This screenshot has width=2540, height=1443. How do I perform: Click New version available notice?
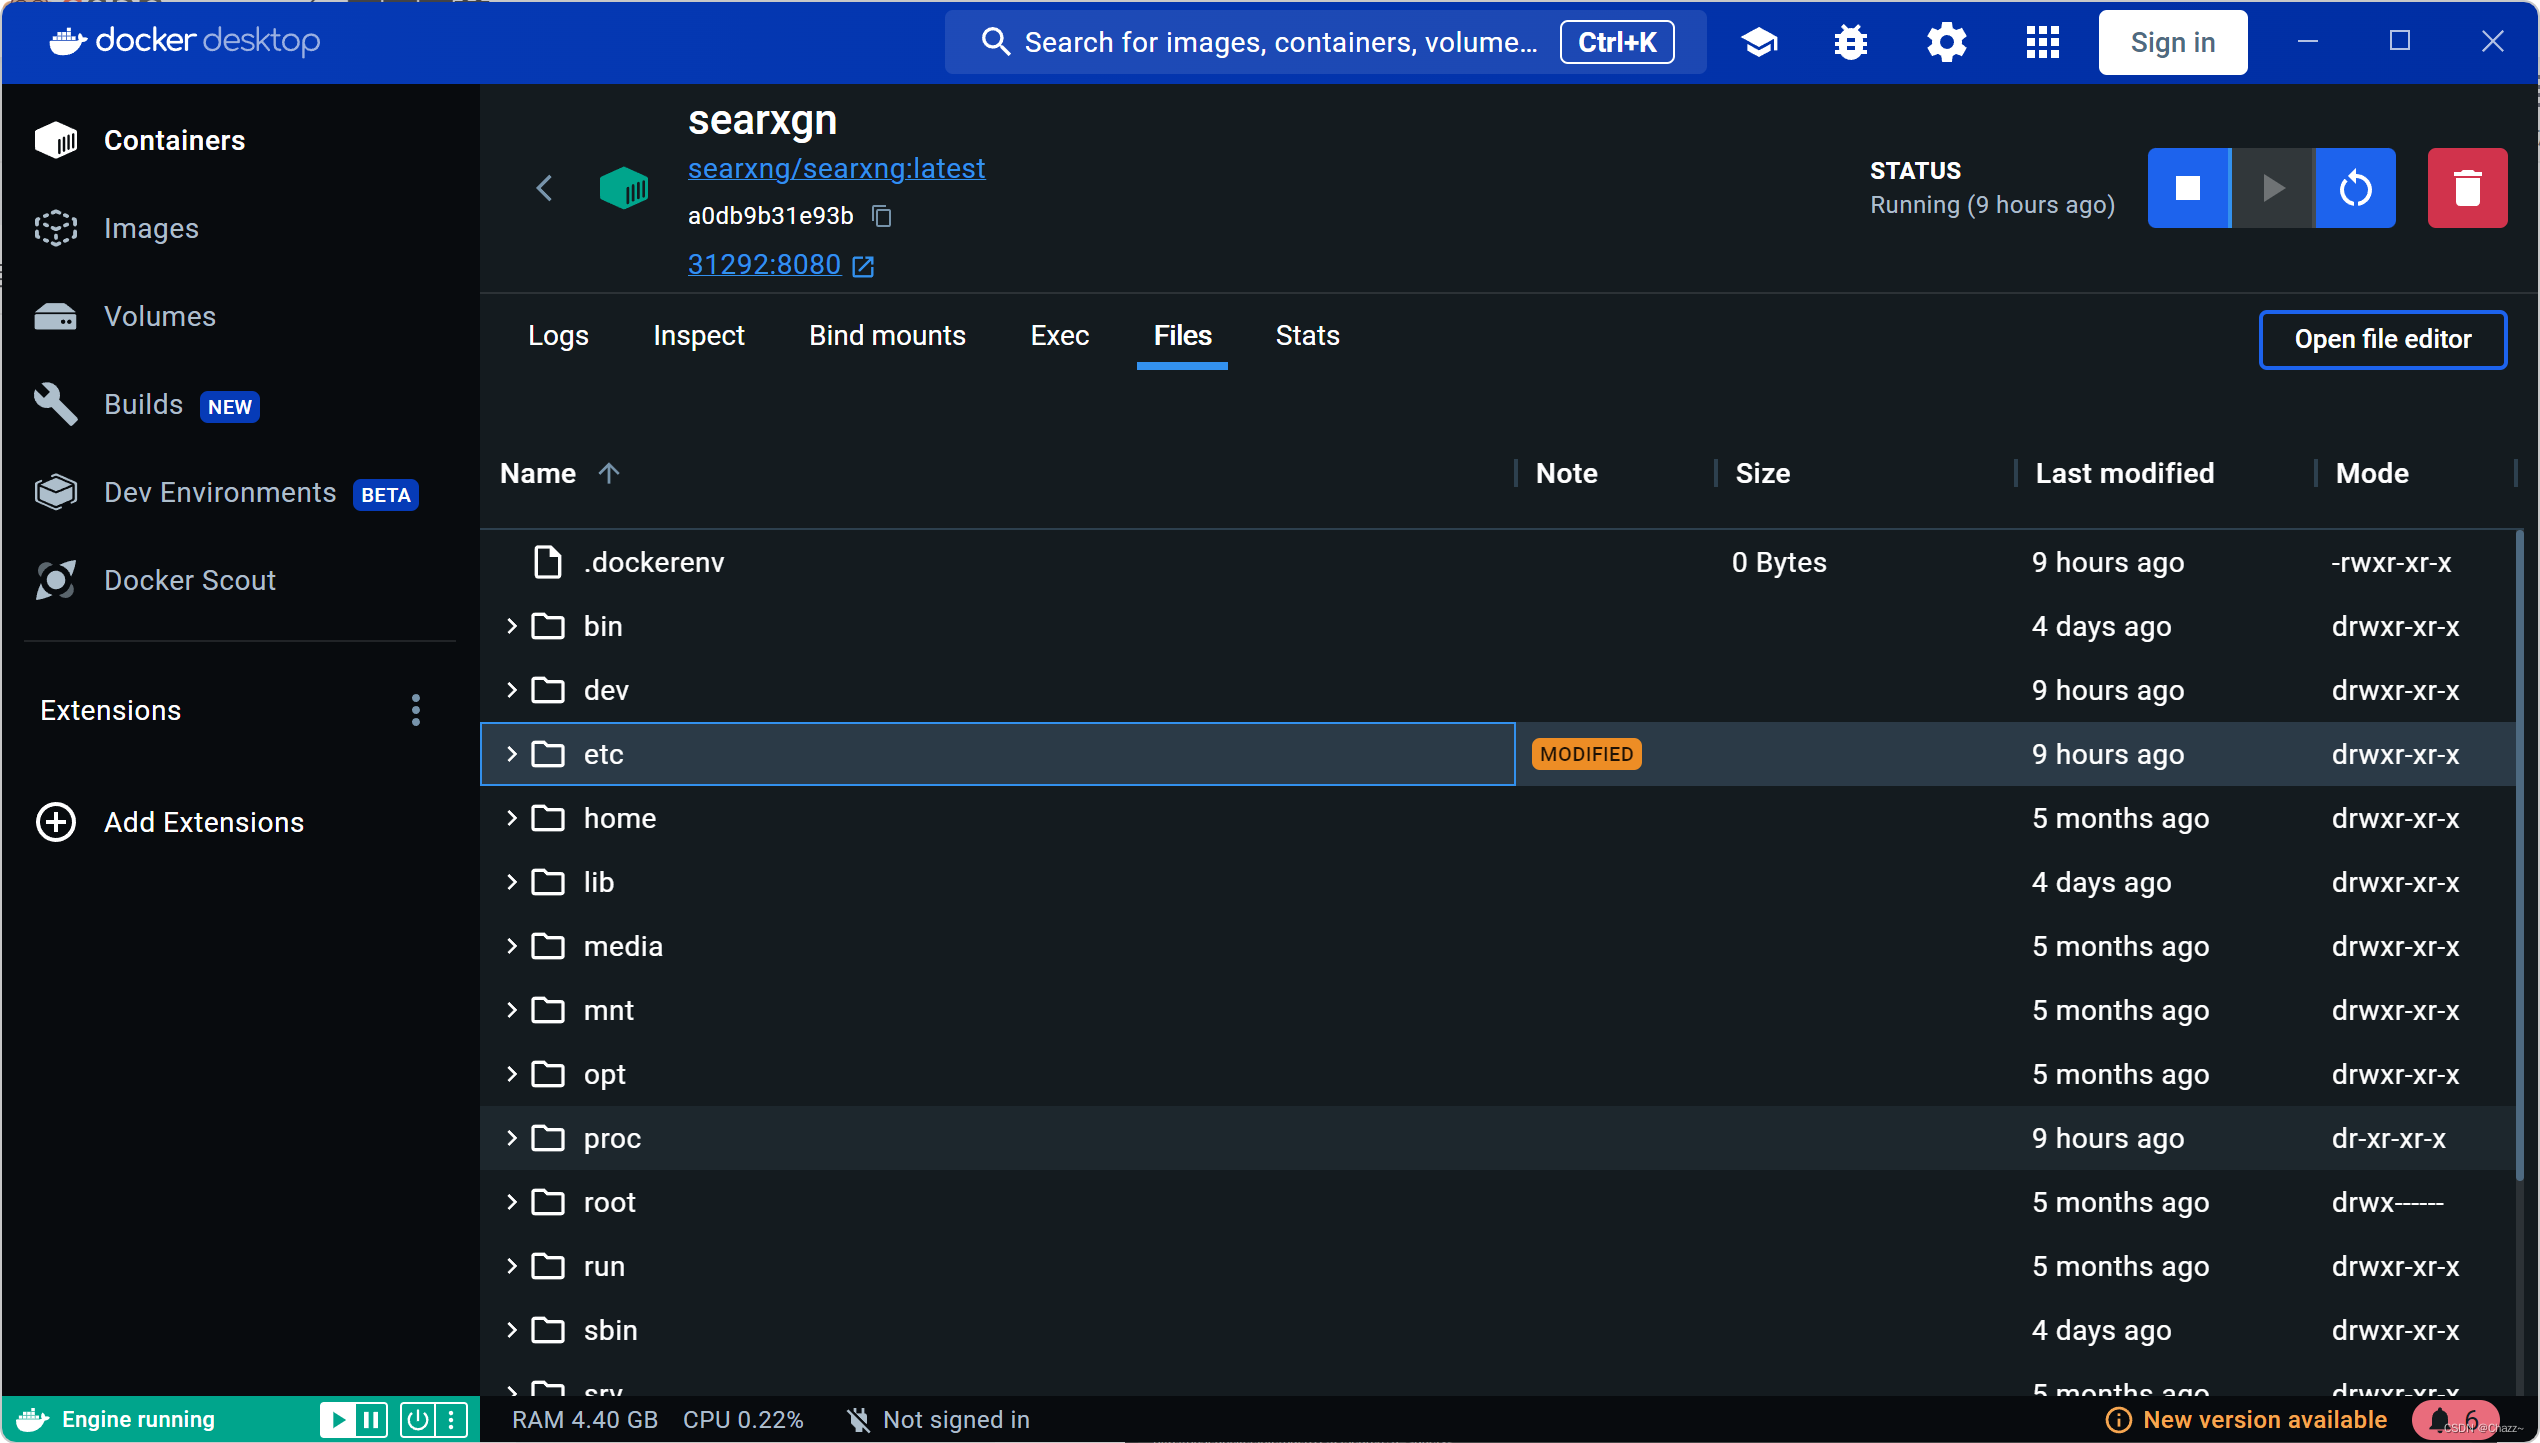tap(2246, 1419)
